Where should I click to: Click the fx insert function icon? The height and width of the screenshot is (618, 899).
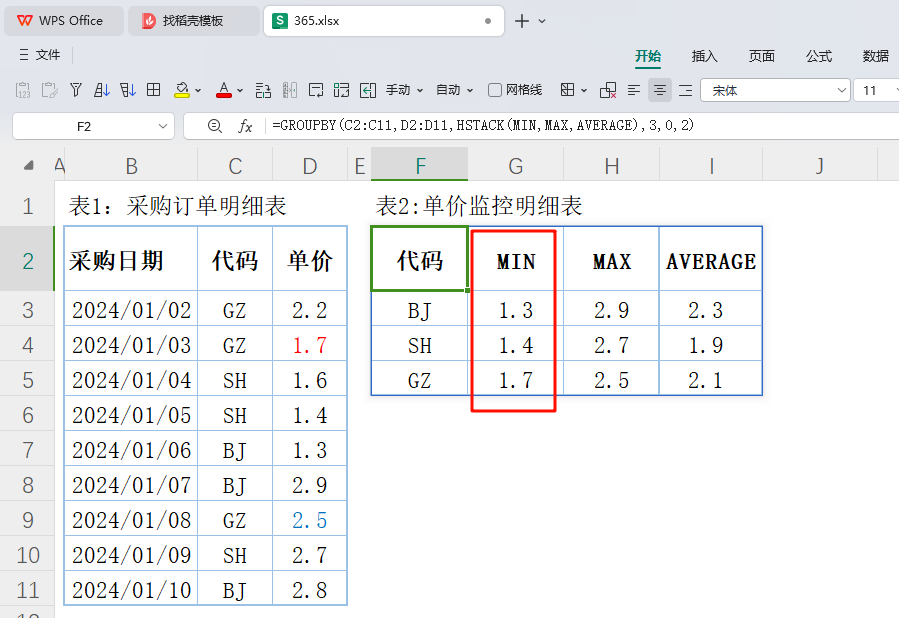pos(245,126)
